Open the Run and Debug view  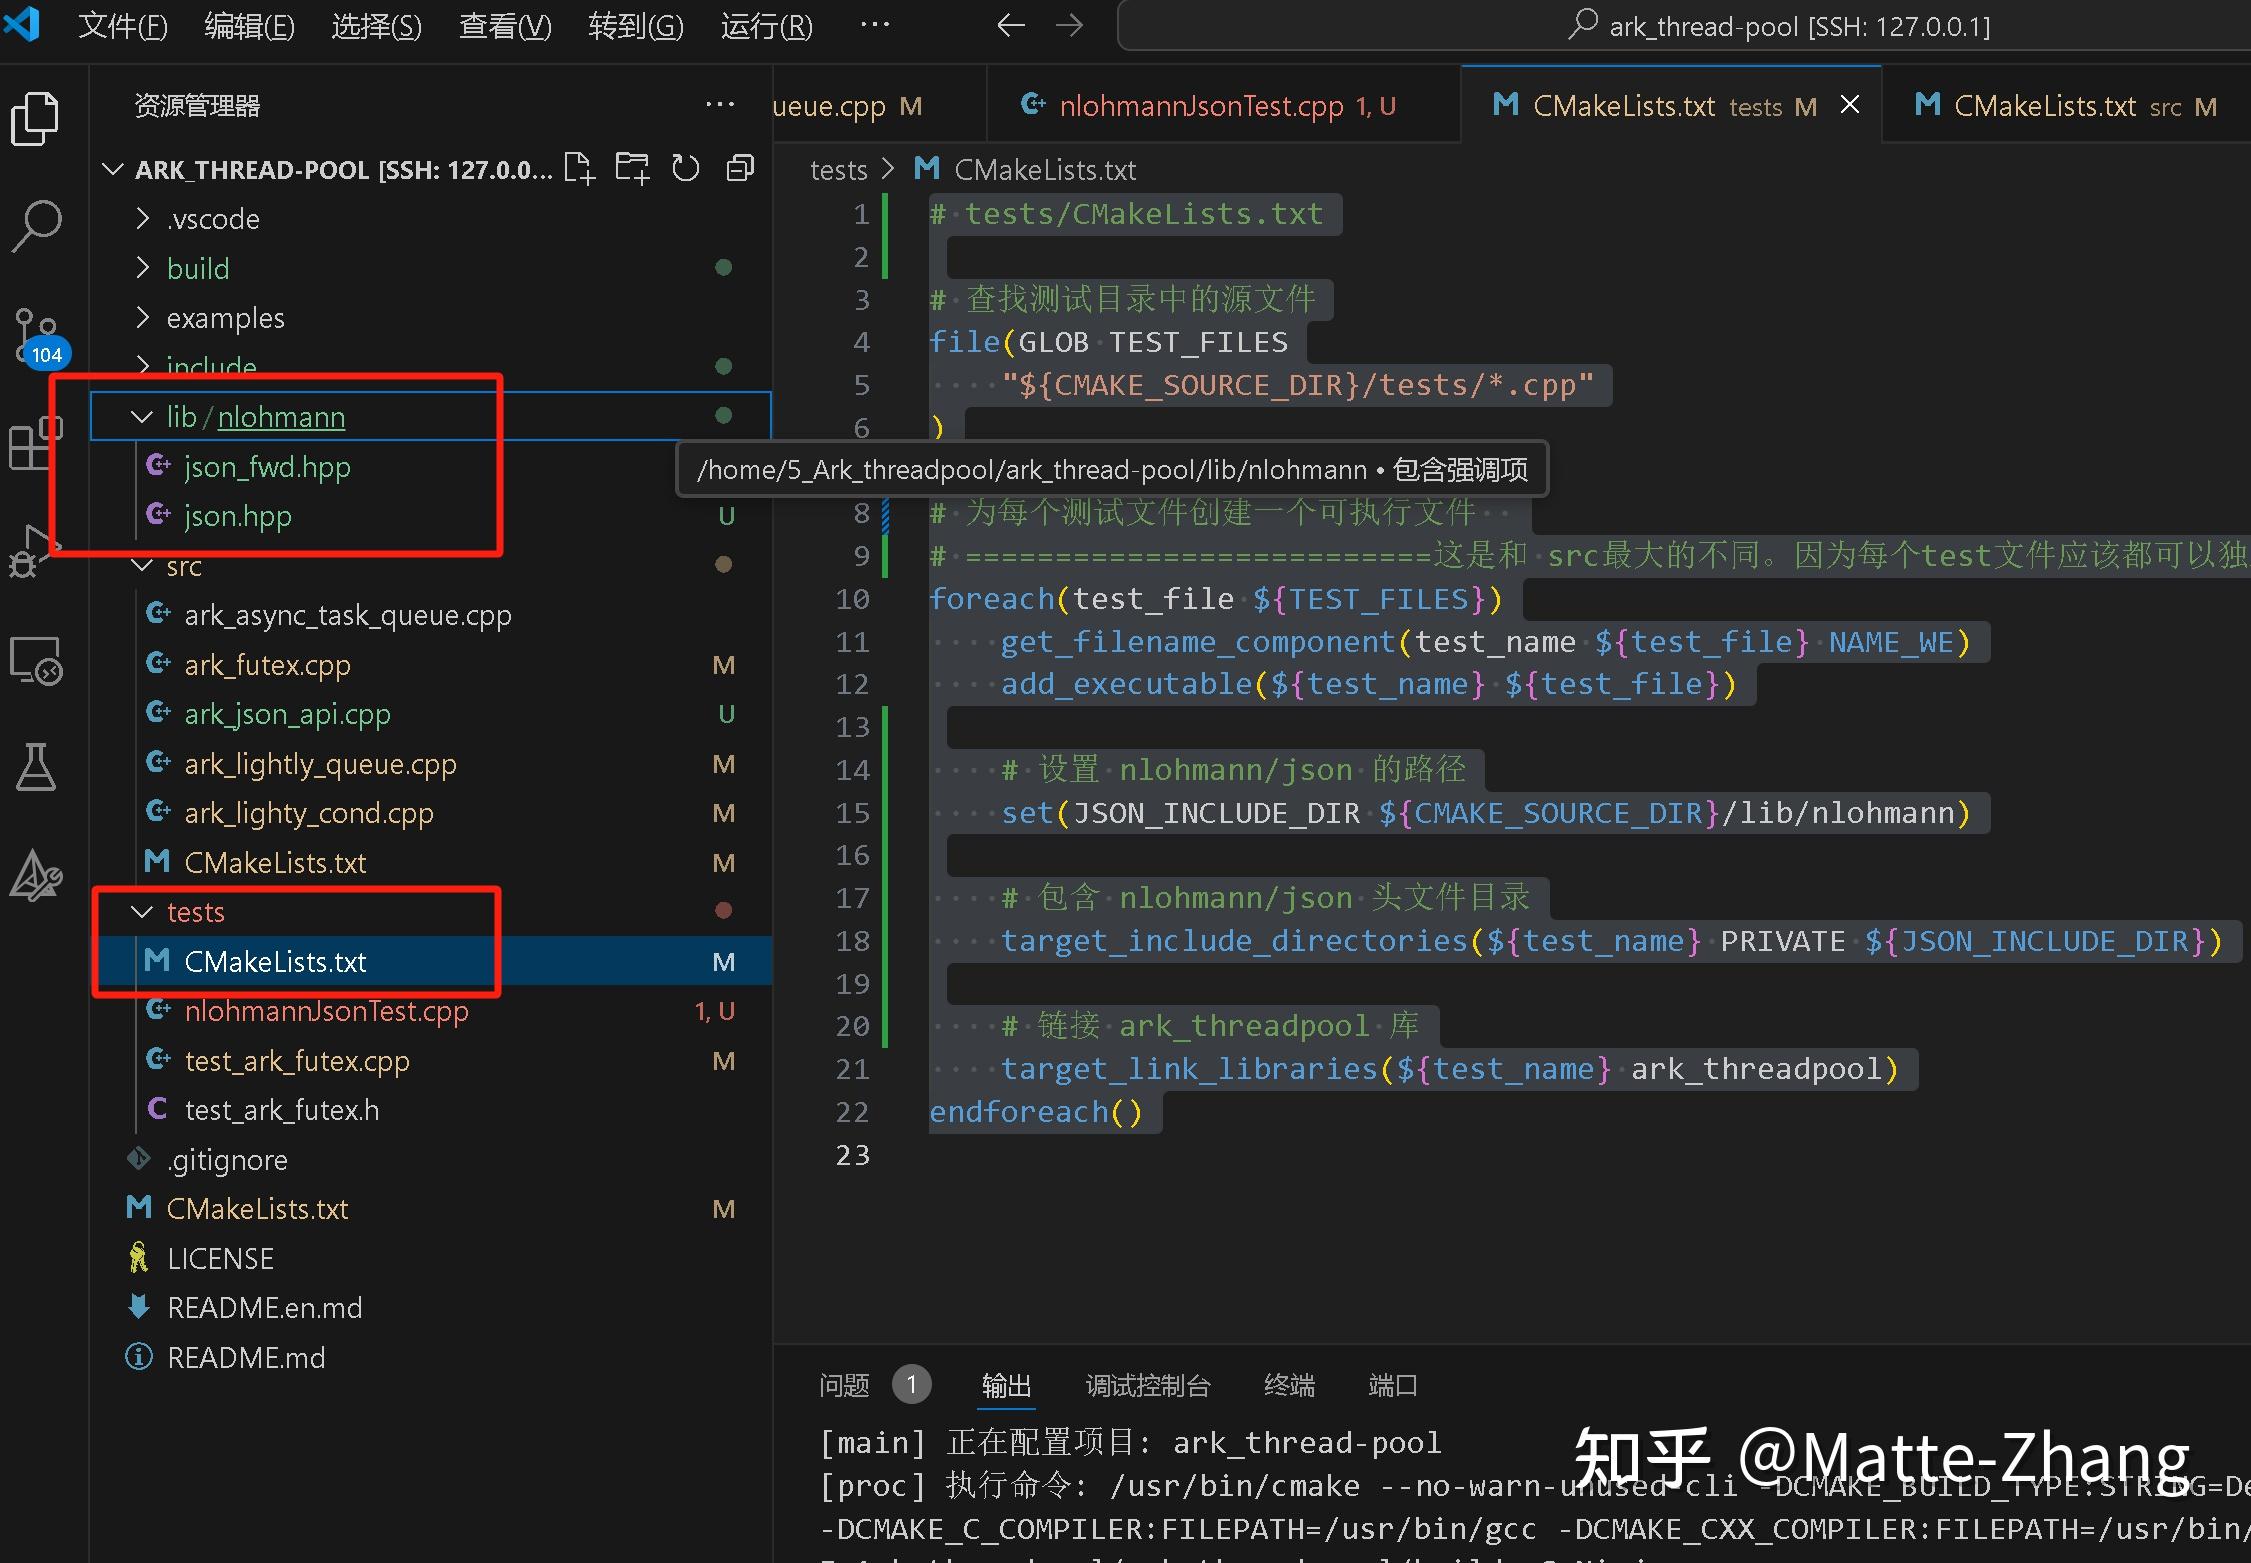[36, 550]
